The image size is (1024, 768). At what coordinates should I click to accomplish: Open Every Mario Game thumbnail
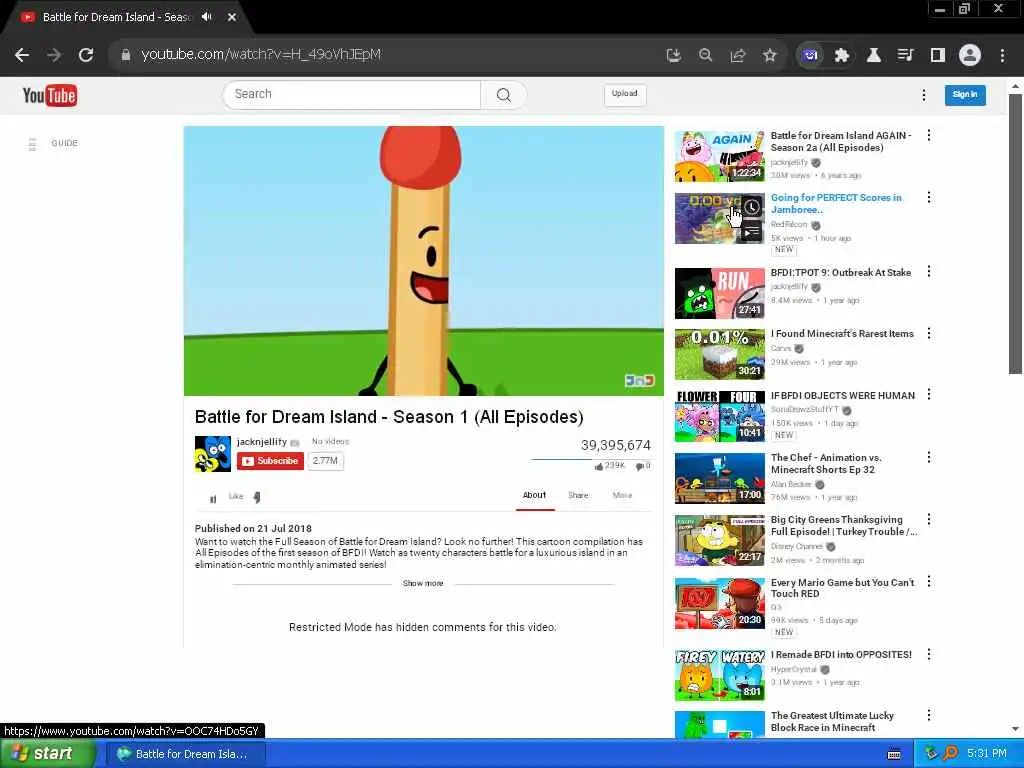(719, 603)
